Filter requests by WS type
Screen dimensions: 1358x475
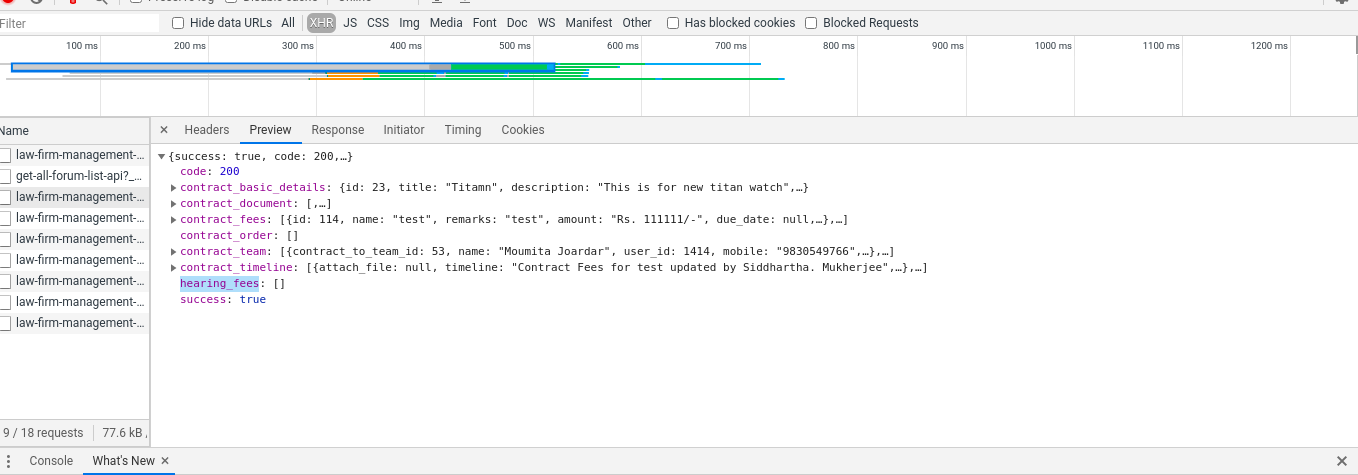[546, 23]
